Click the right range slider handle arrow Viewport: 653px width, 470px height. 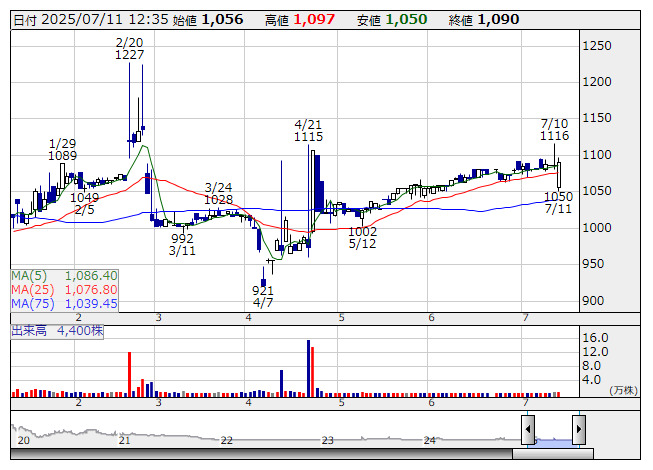coord(579,429)
